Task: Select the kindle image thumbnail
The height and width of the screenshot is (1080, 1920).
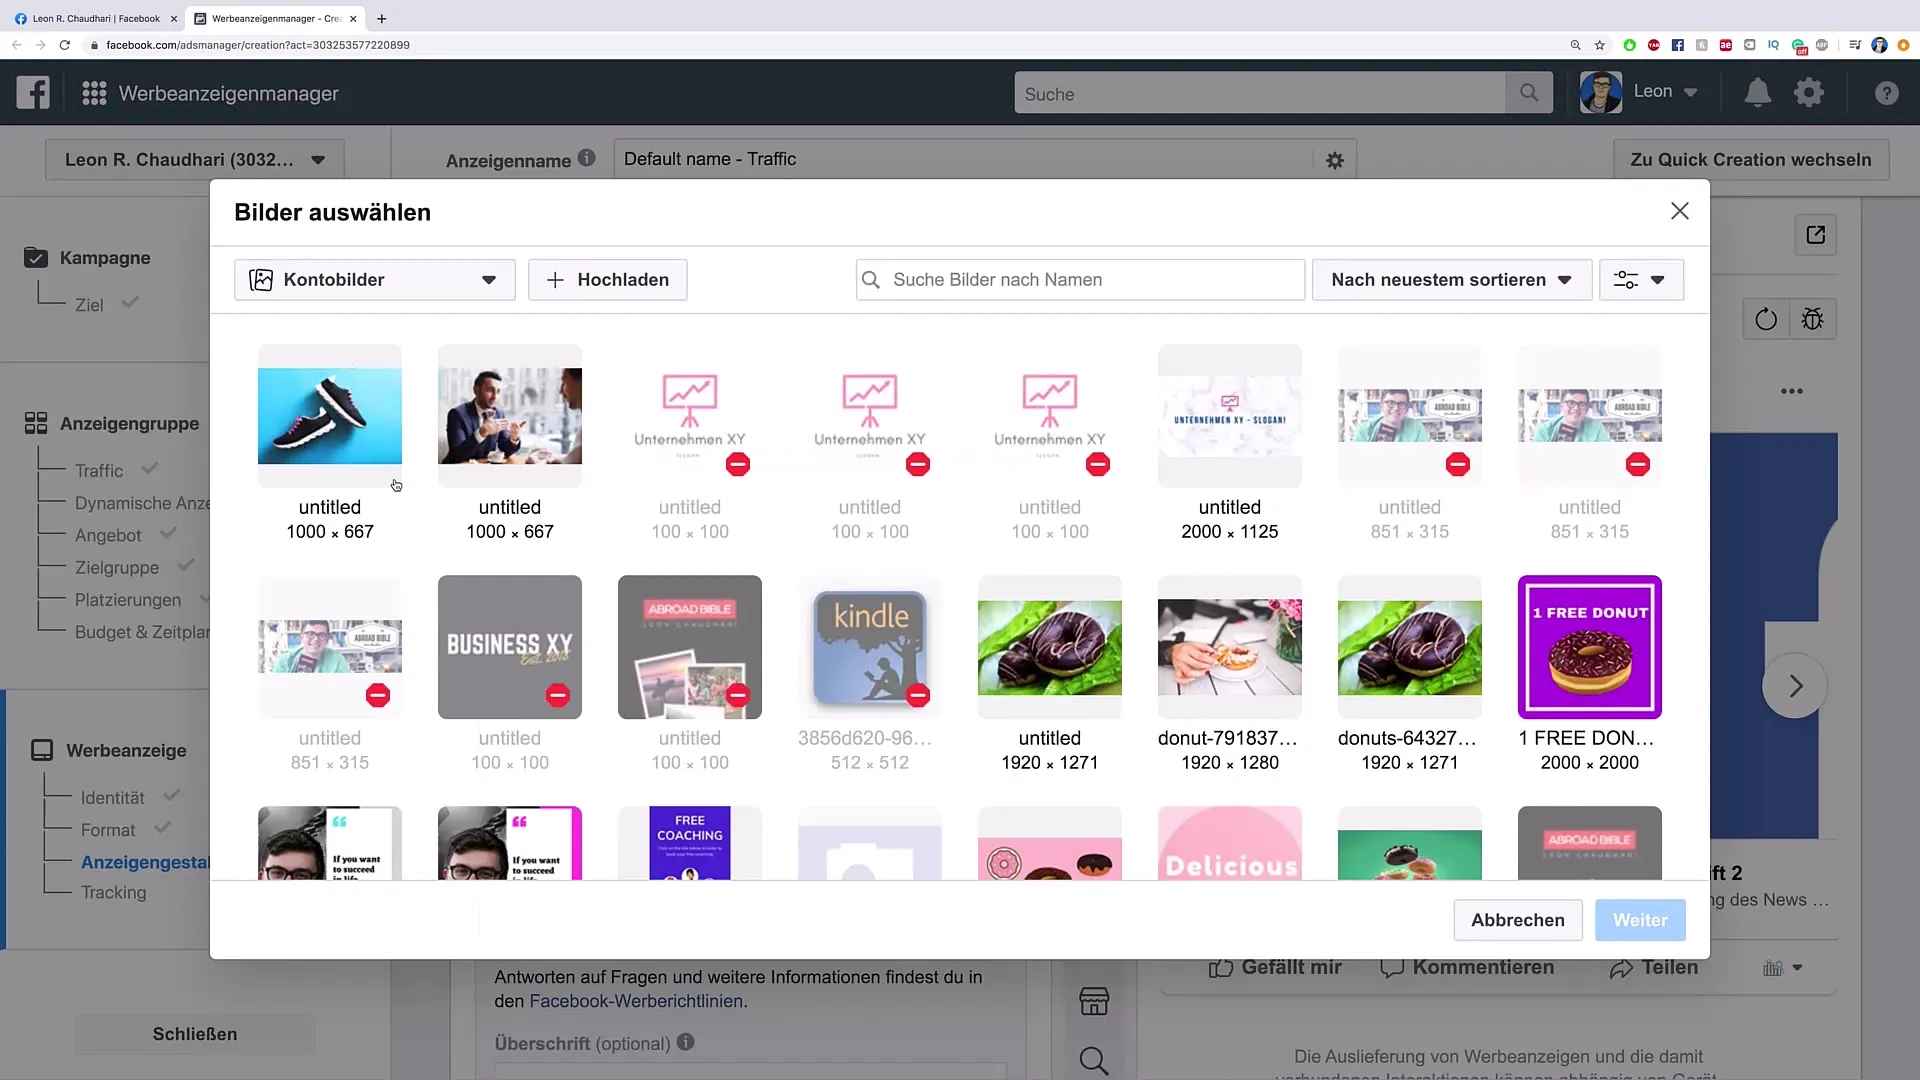Action: [x=870, y=647]
